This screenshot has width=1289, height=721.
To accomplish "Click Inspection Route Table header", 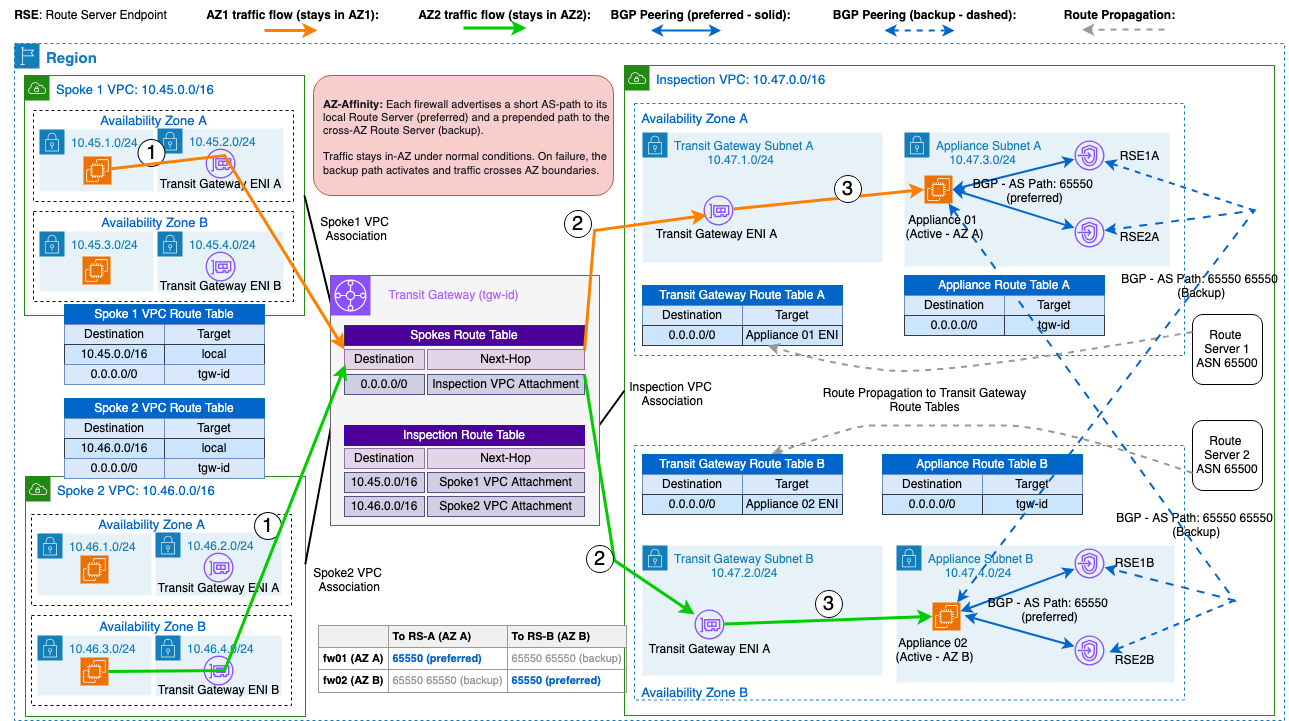I will point(464,435).
